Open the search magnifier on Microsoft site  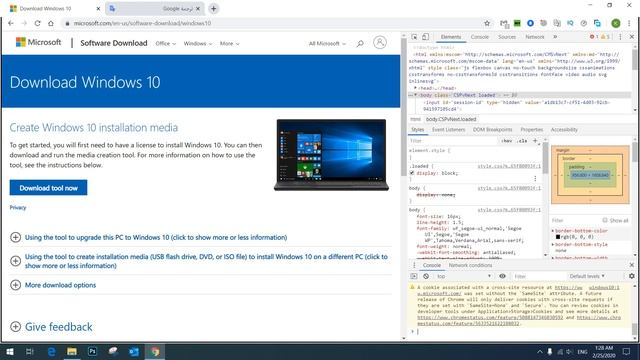pos(360,43)
